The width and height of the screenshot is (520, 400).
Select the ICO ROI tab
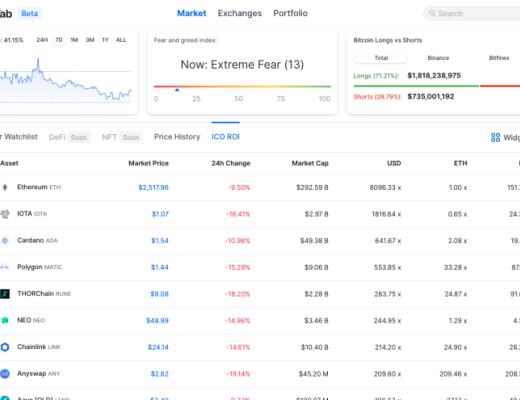click(x=225, y=137)
